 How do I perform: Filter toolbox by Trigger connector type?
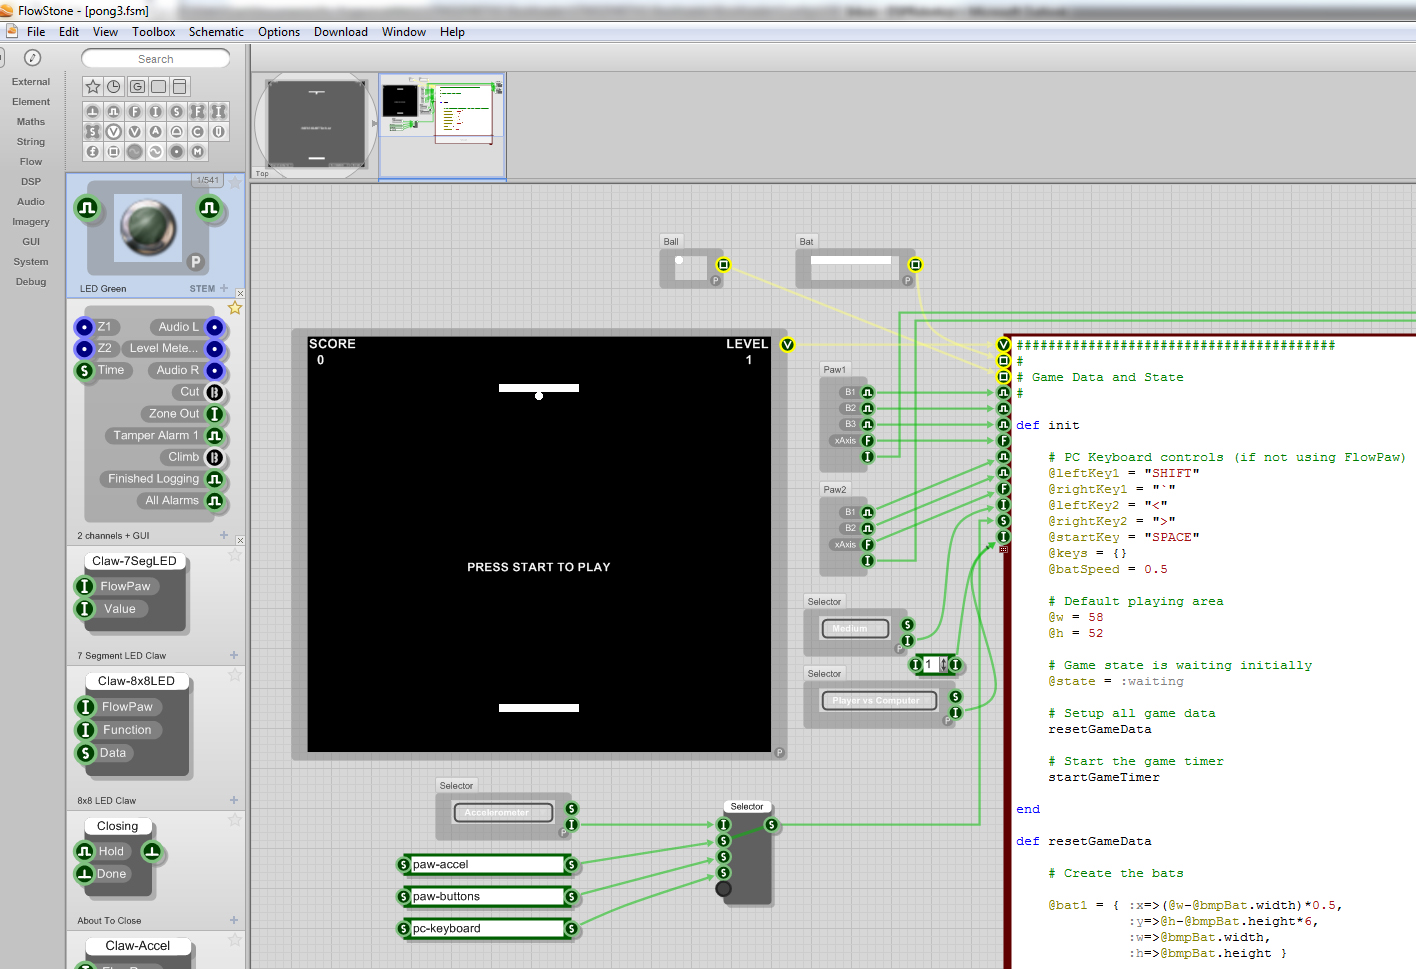(93, 111)
